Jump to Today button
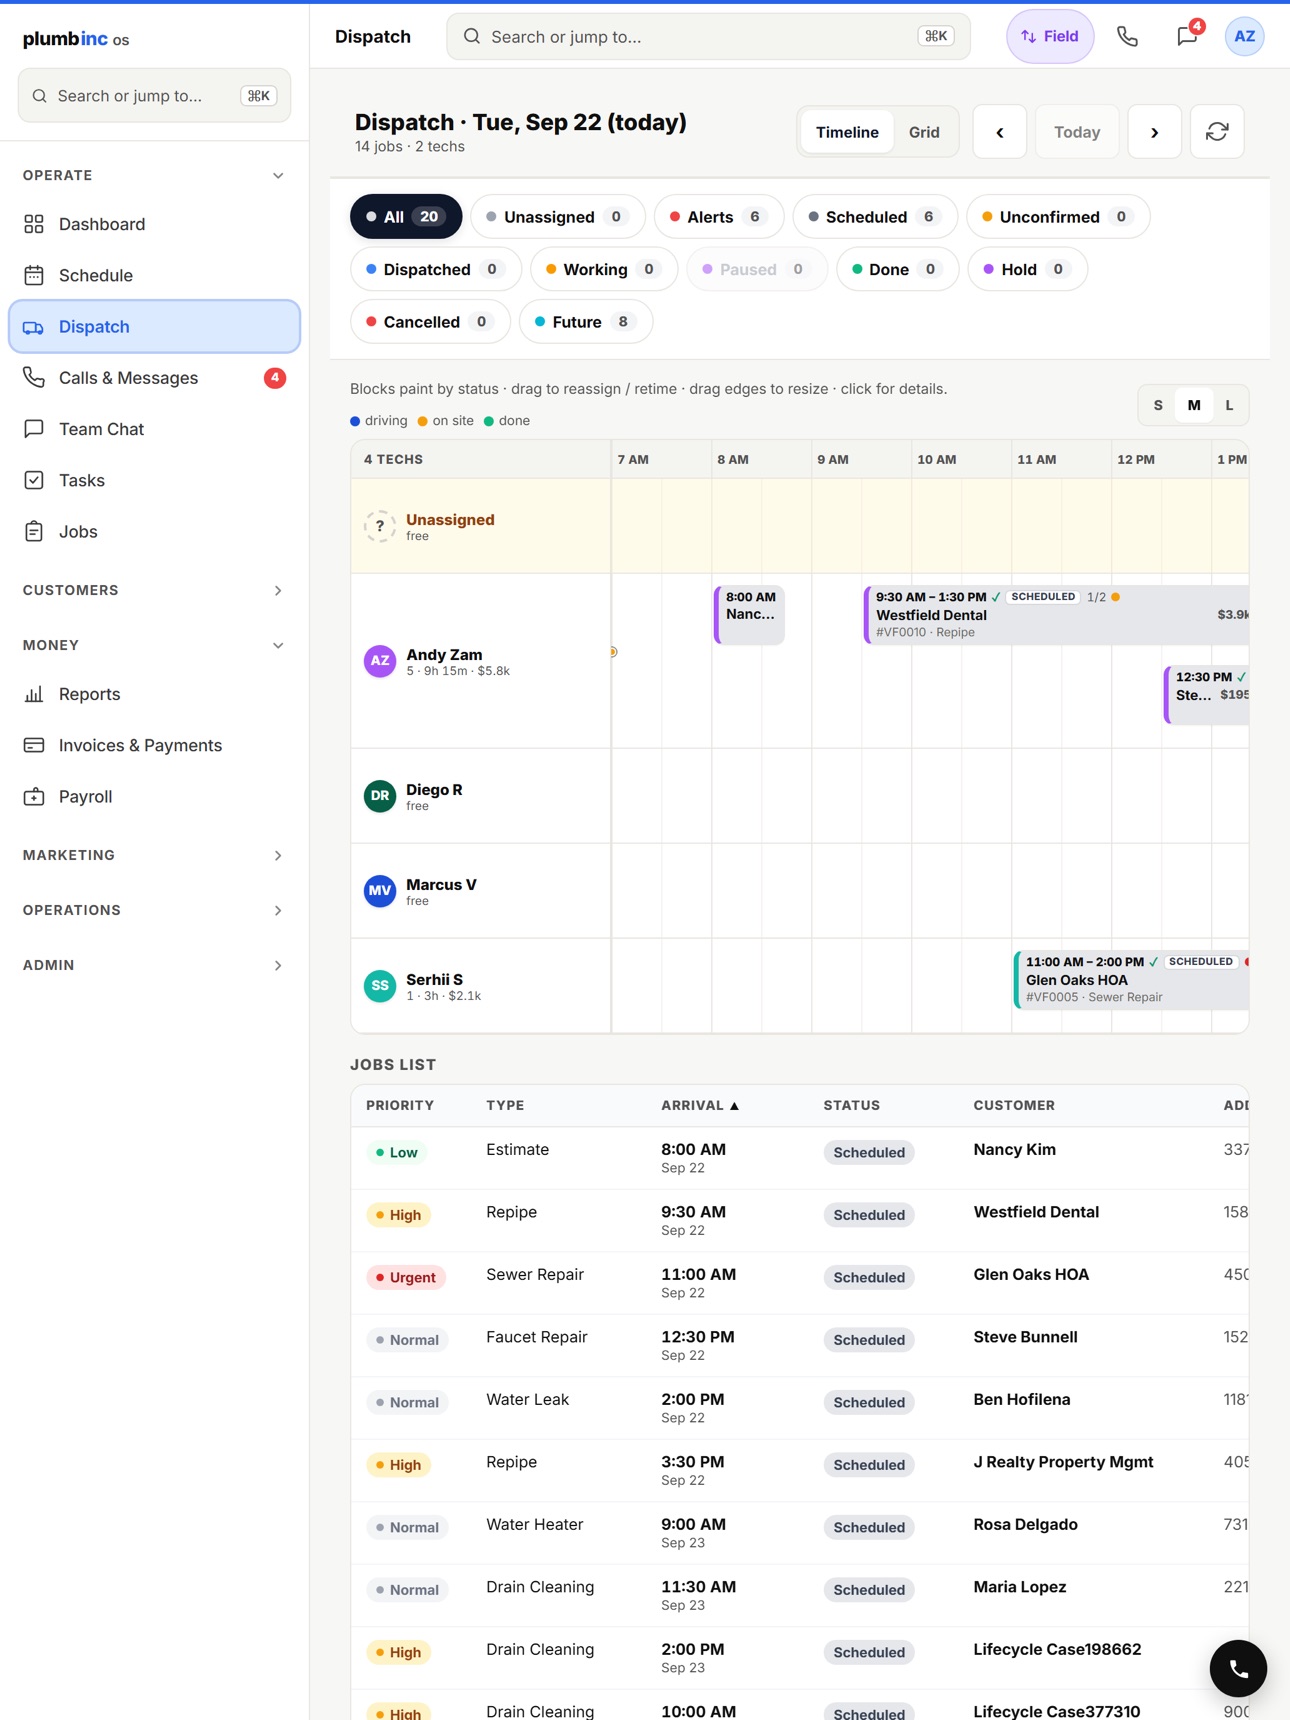The width and height of the screenshot is (1290, 1720). click(1077, 132)
